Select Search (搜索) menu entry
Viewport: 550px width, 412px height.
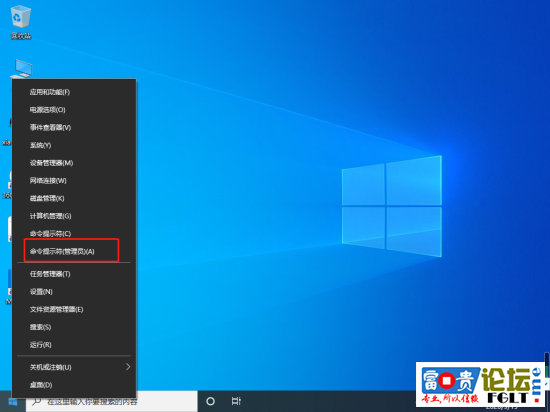point(74,327)
